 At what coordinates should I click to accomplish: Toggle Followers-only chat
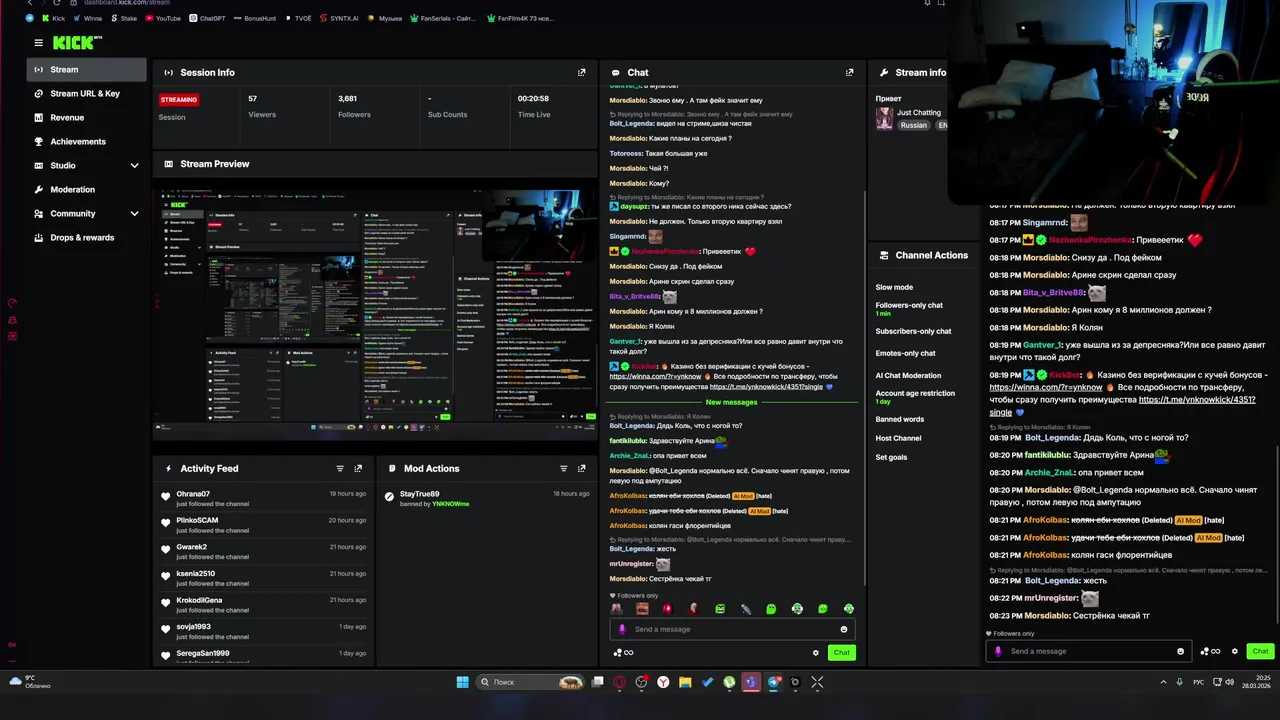click(x=909, y=305)
